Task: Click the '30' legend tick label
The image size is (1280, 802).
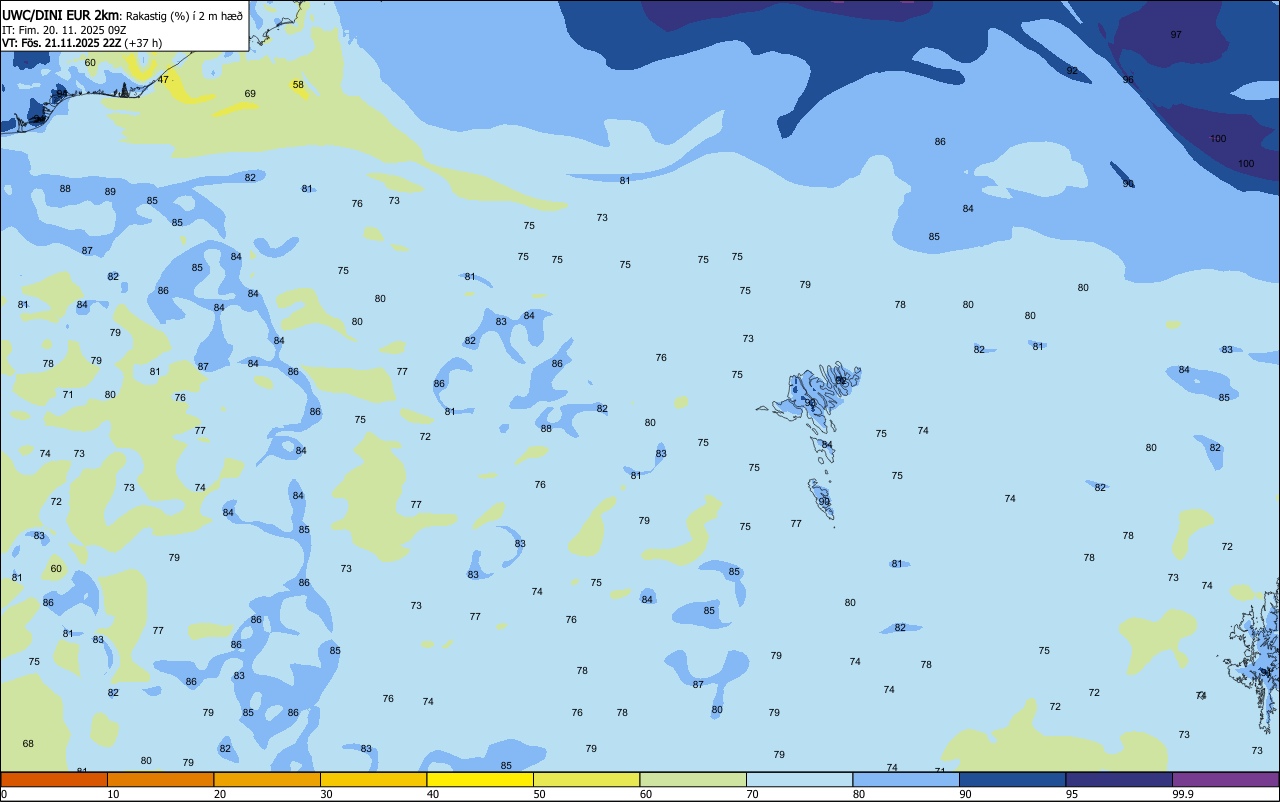Action: [x=326, y=794]
